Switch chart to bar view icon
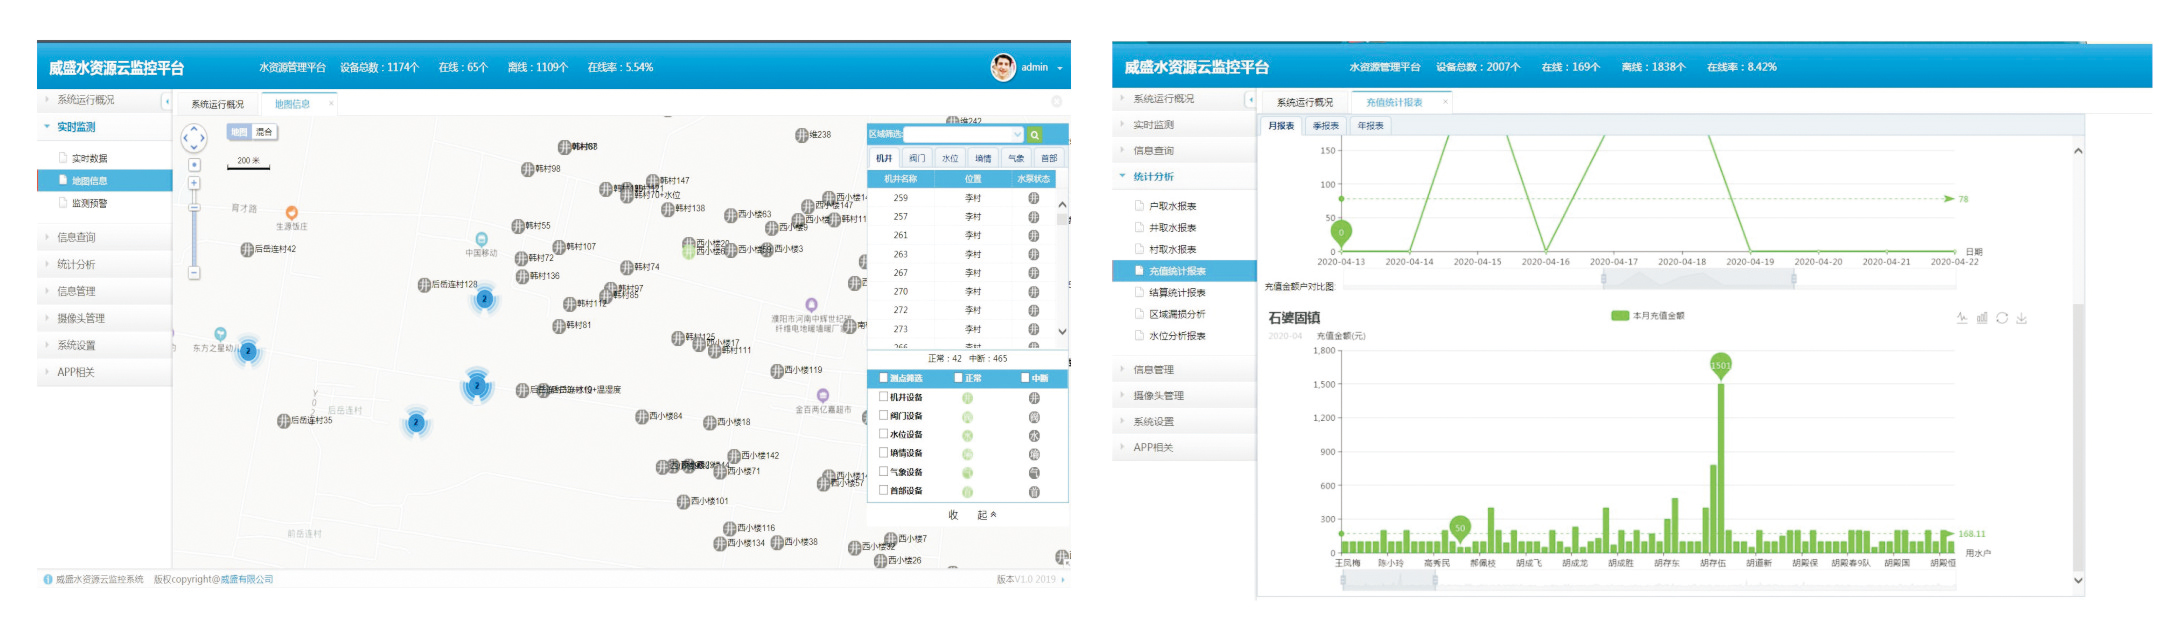Viewport: 2178px width, 632px height. coord(1981,318)
